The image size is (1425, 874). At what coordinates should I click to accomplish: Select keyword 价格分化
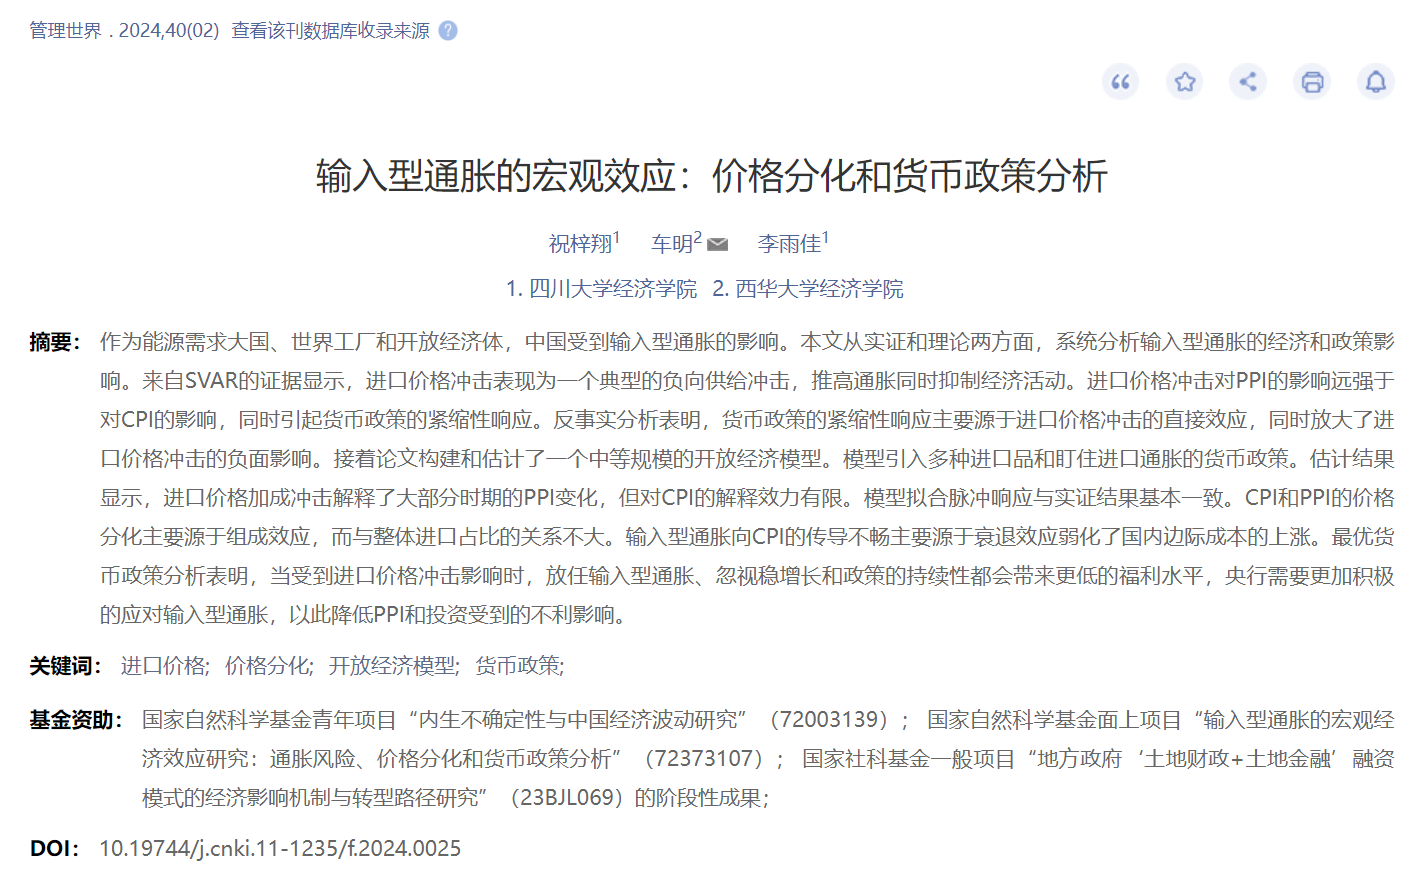pyautogui.click(x=267, y=666)
